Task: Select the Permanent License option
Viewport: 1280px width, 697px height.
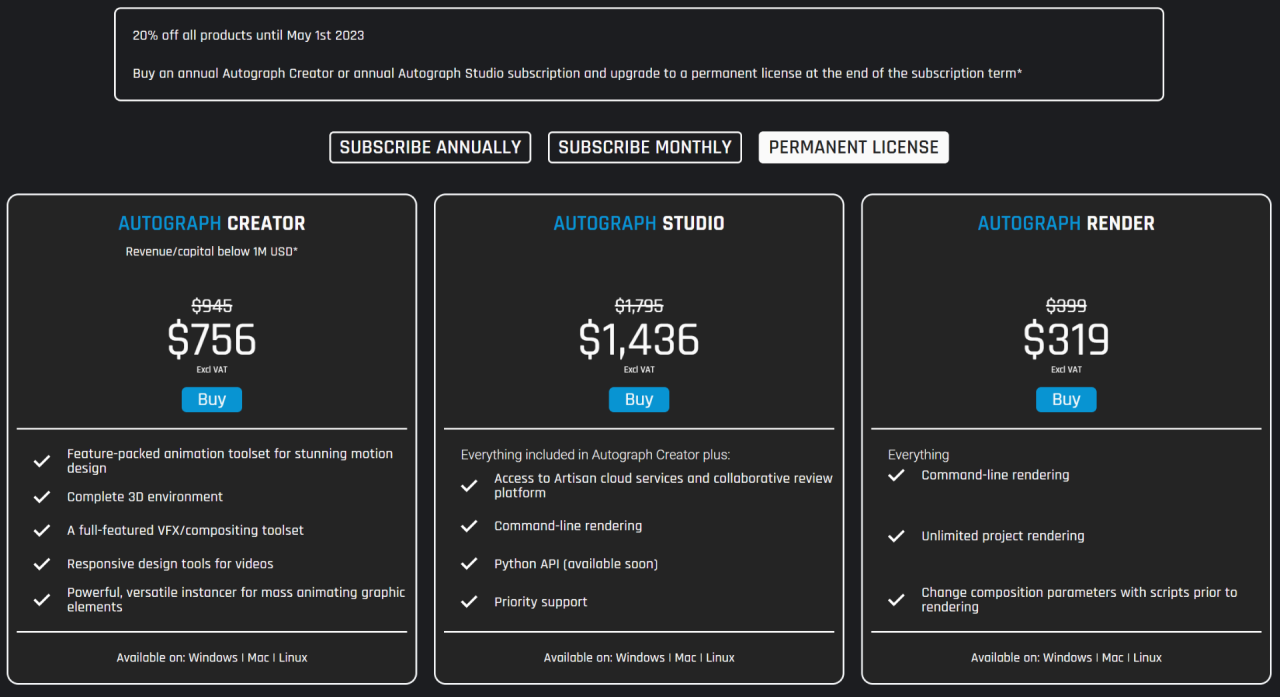Action: [x=854, y=147]
